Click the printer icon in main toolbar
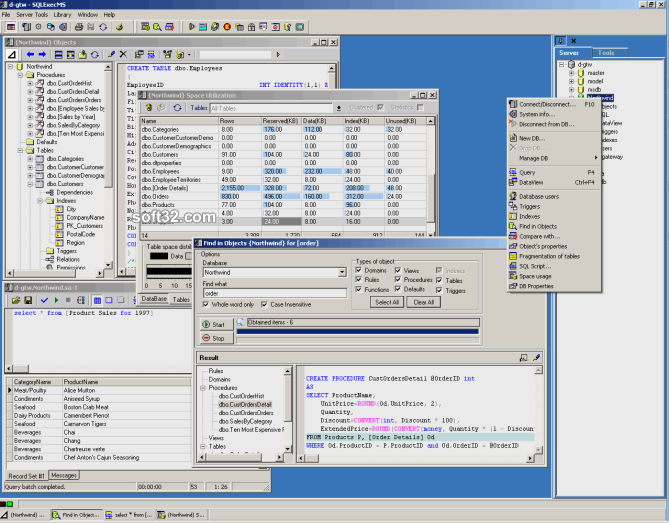The height and width of the screenshot is (523, 669). coord(79,27)
